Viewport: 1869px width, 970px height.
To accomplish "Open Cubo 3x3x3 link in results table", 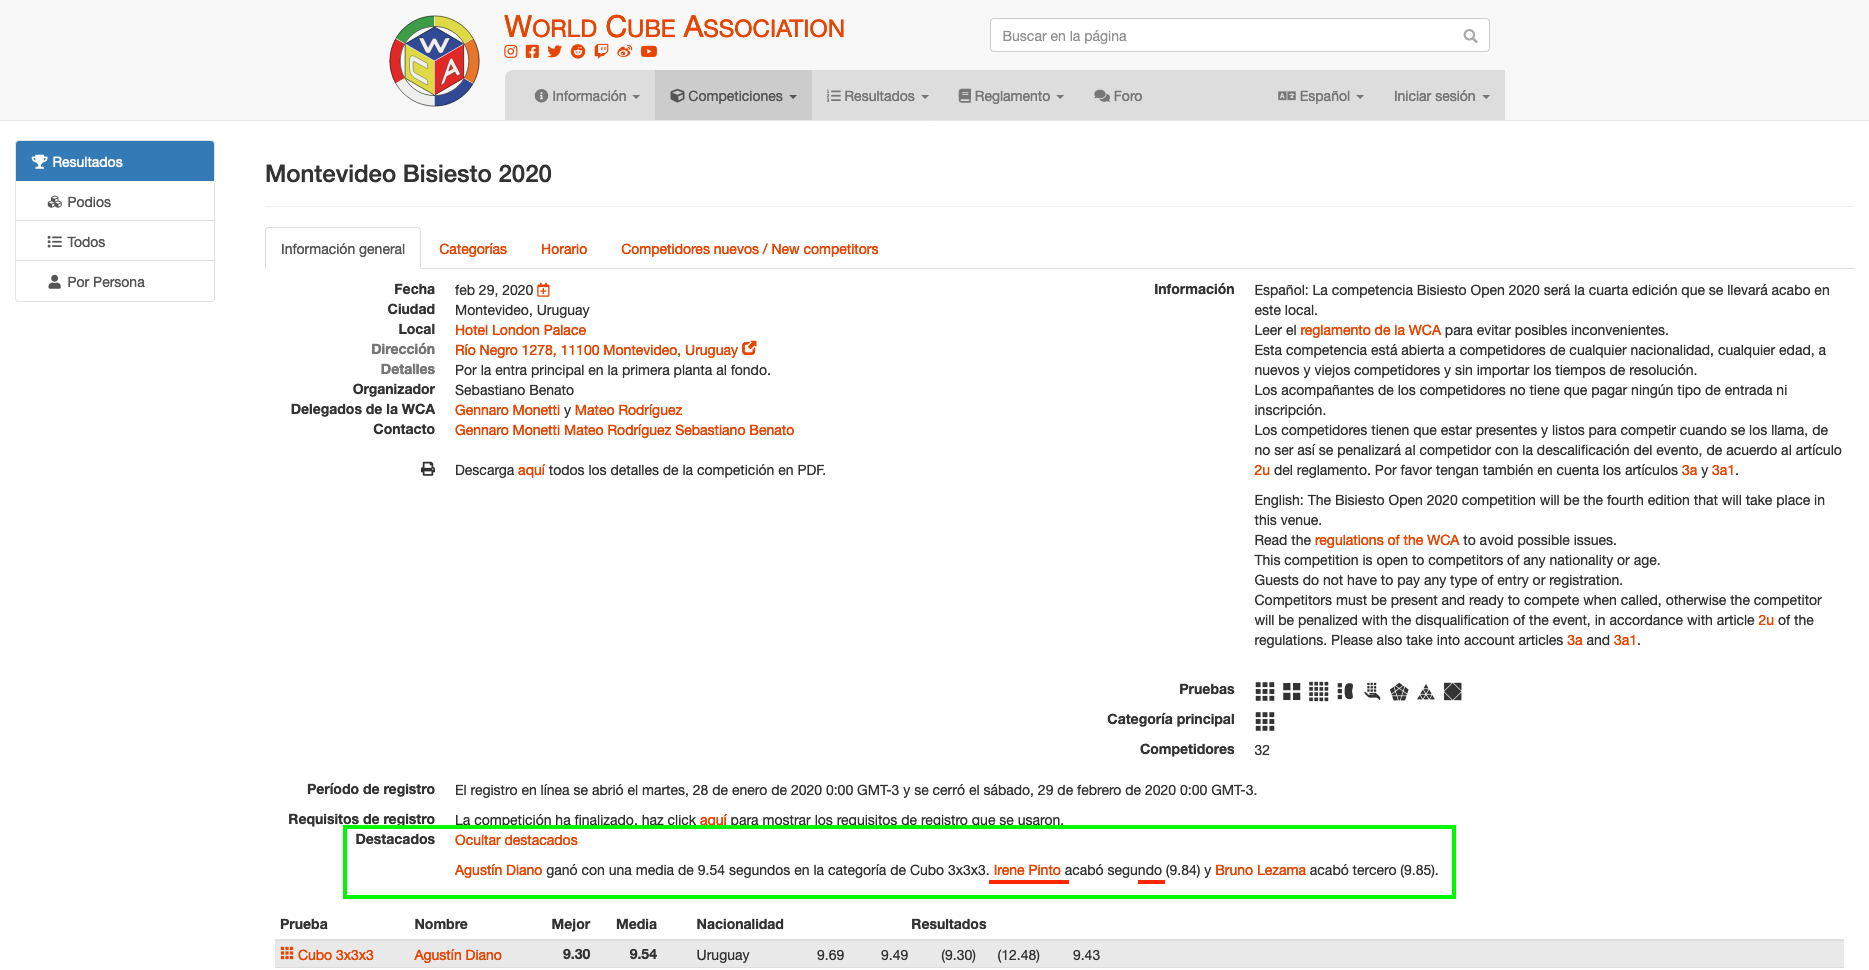I will [x=336, y=955].
